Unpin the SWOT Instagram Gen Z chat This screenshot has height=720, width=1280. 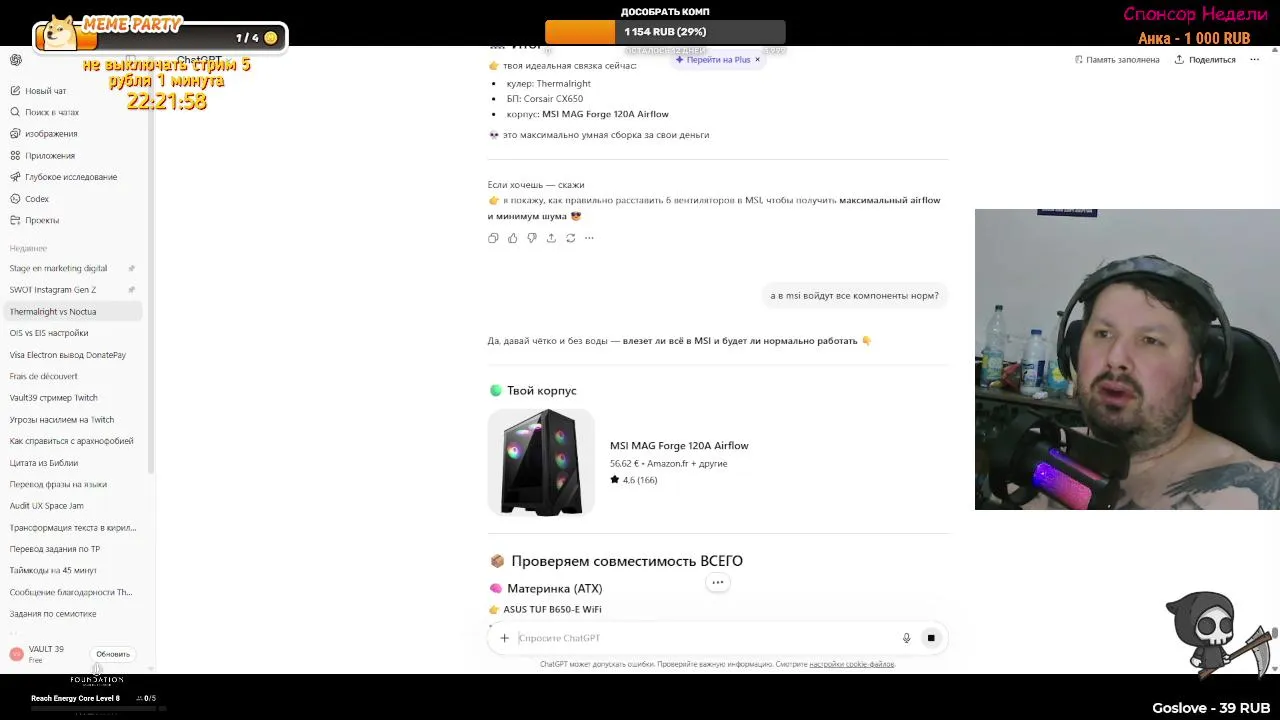point(132,290)
